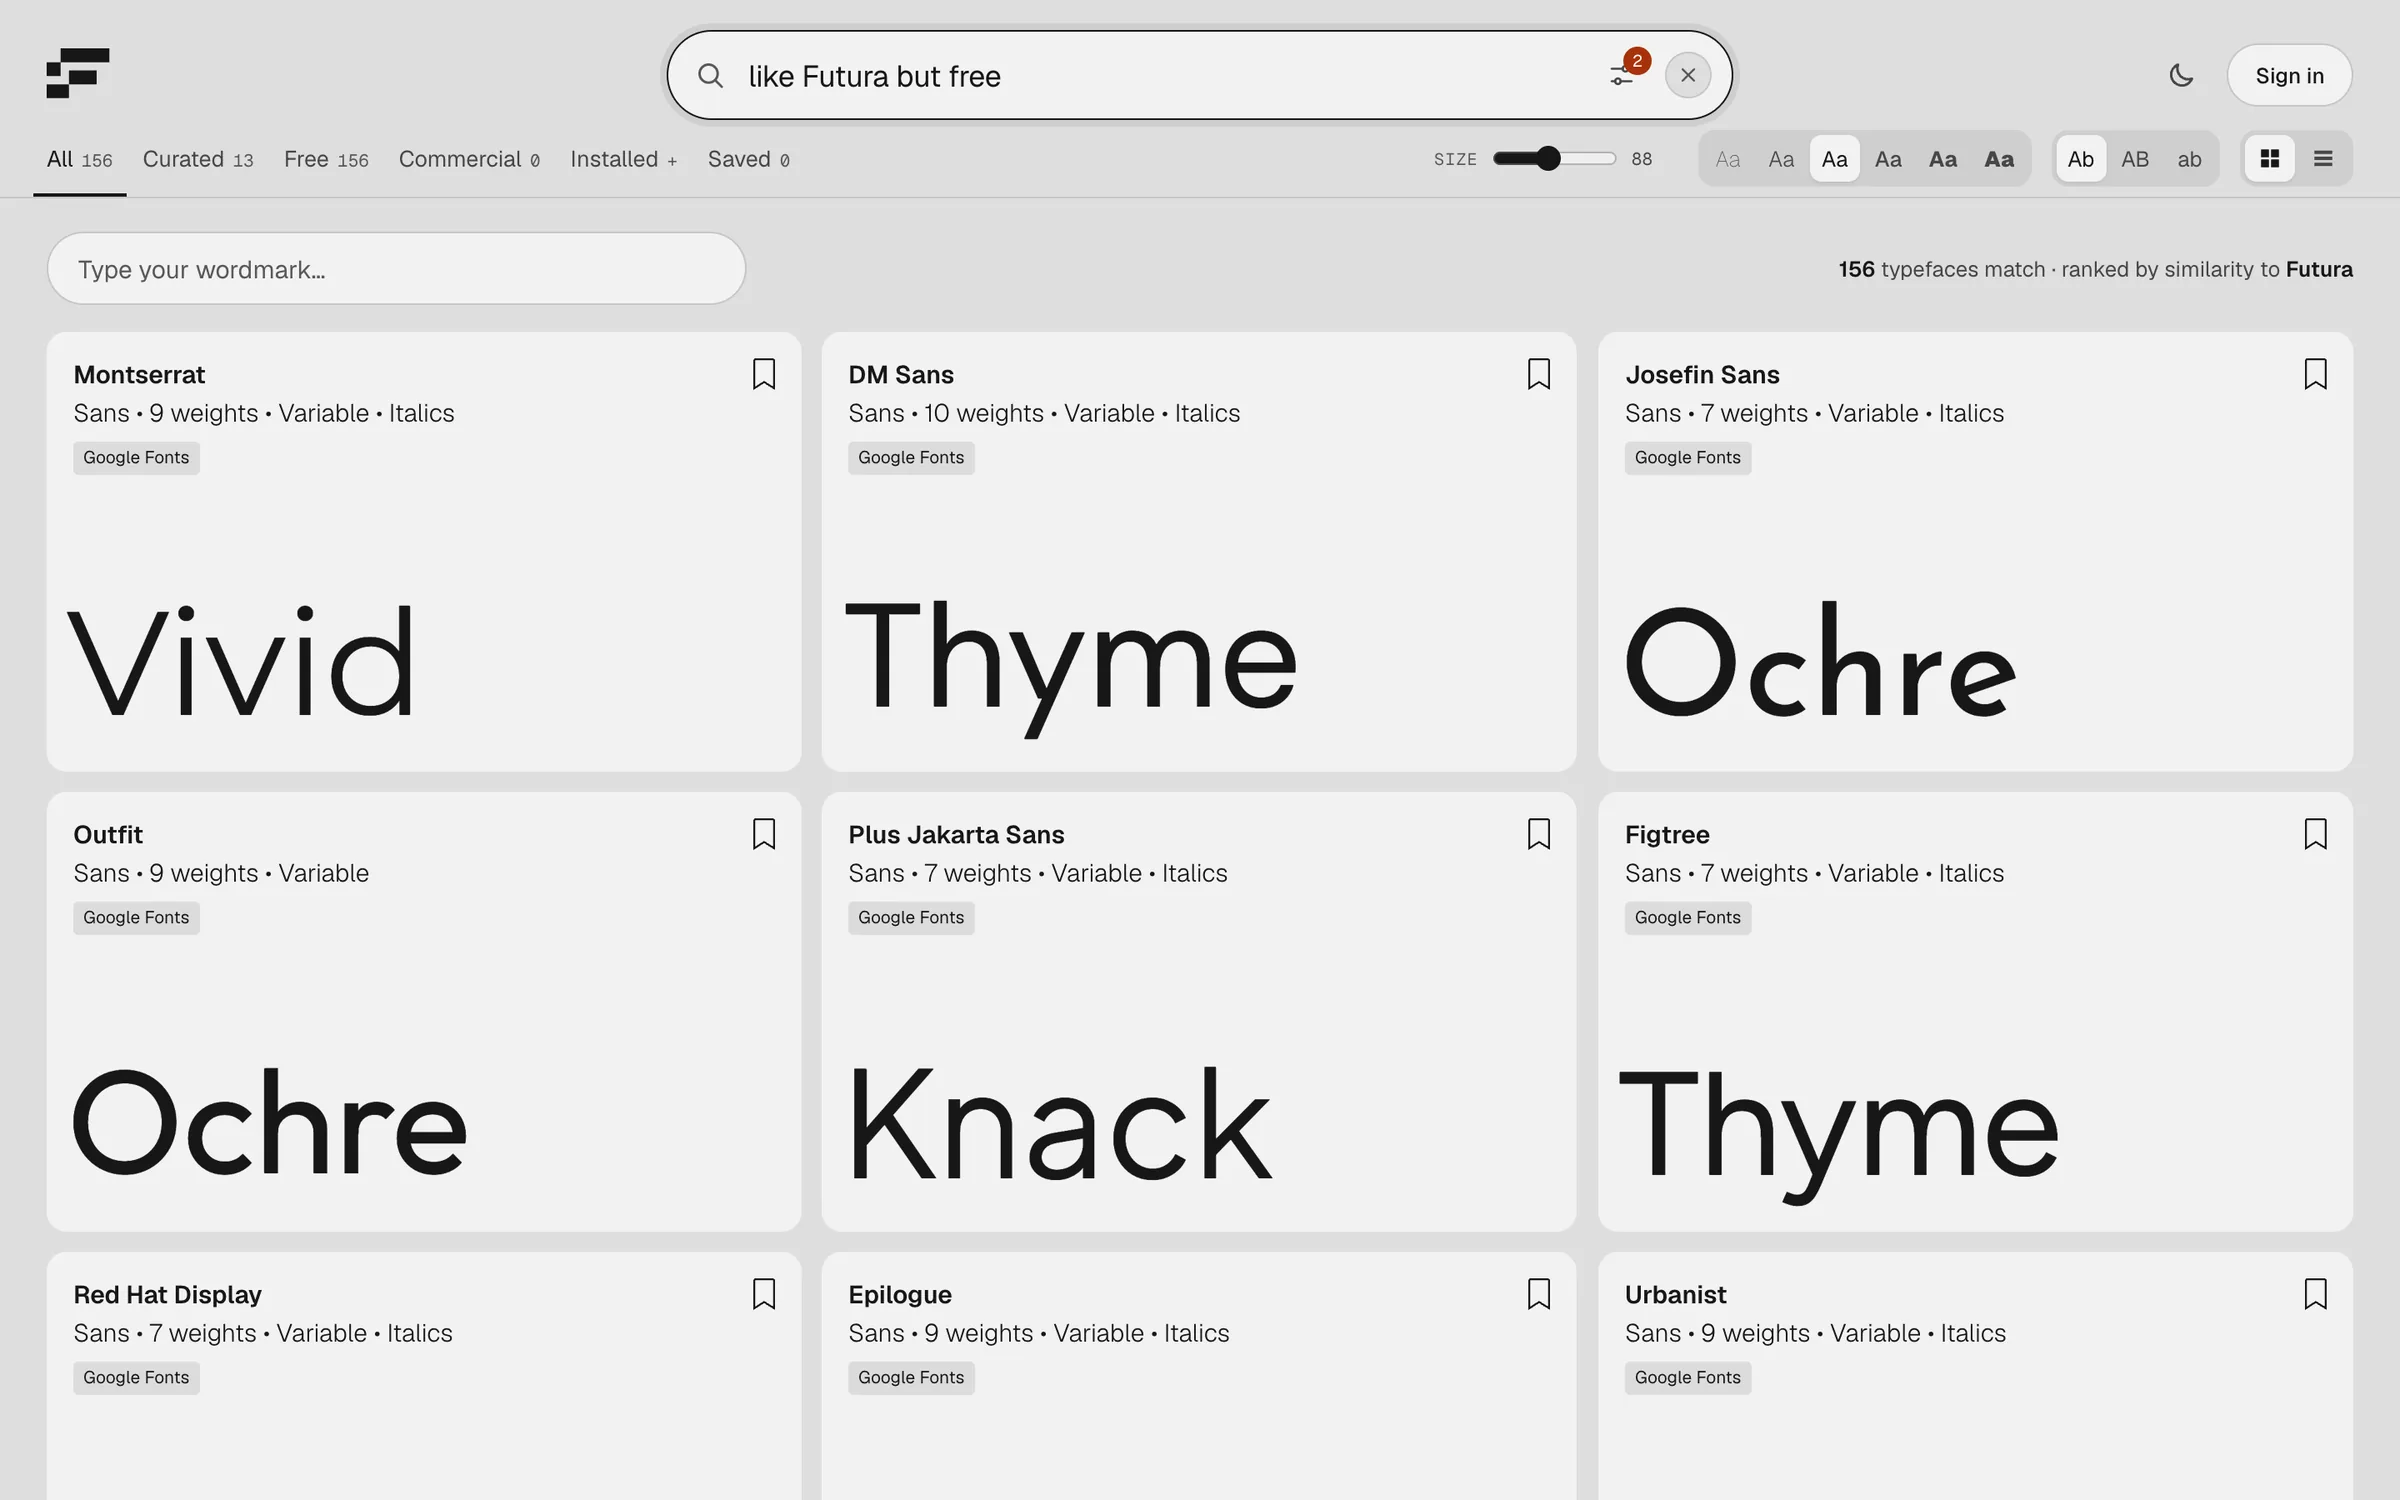Open the Saved tab

click(749, 160)
